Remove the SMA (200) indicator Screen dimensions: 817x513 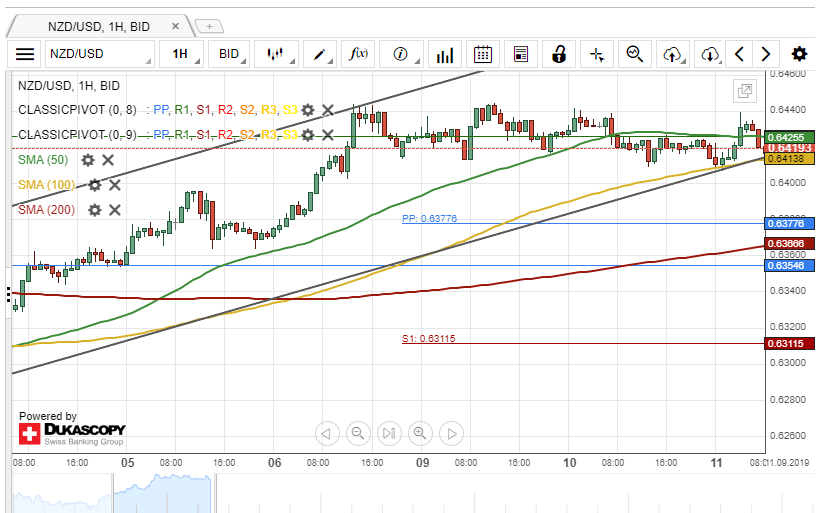115,210
